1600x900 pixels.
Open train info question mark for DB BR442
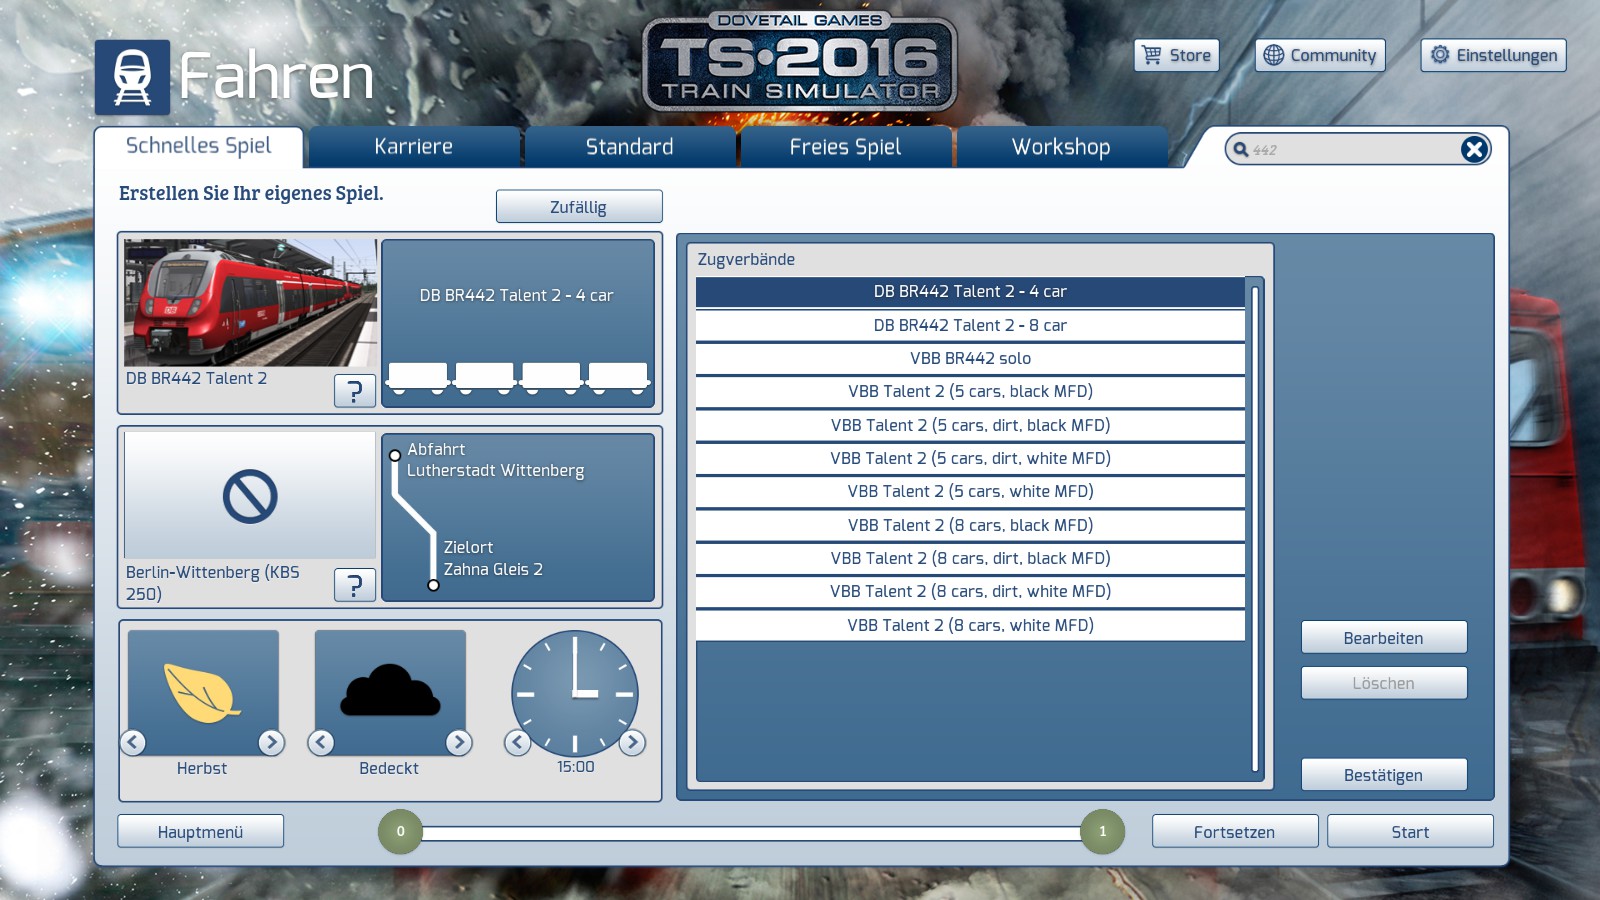coord(355,391)
